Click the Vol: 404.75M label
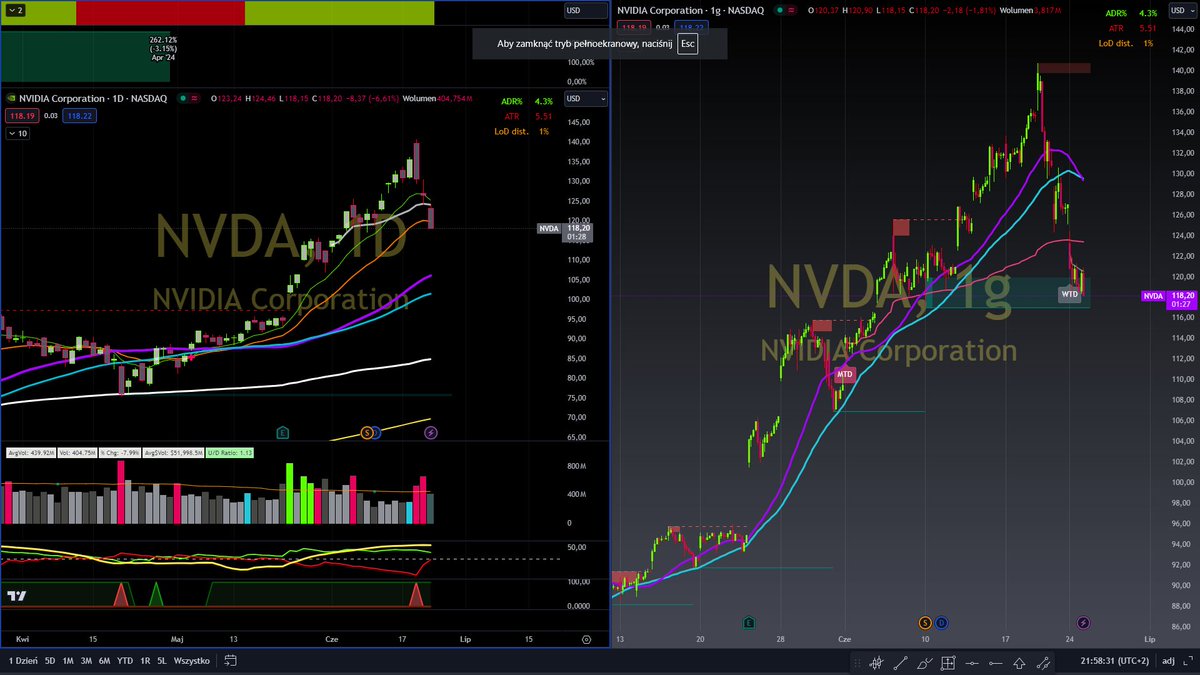 click(77, 453)
